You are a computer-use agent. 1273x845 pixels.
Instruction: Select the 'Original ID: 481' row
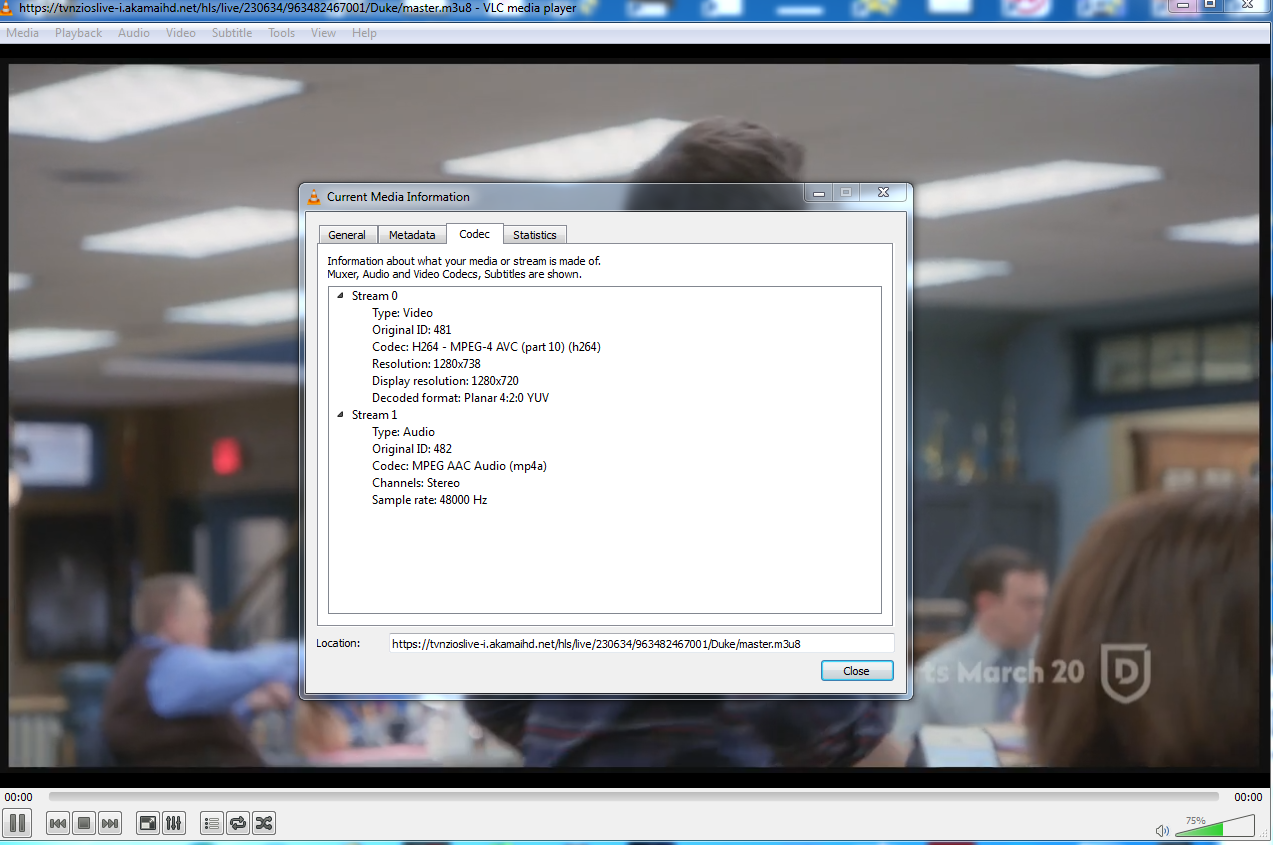click(x=412, y=330)
